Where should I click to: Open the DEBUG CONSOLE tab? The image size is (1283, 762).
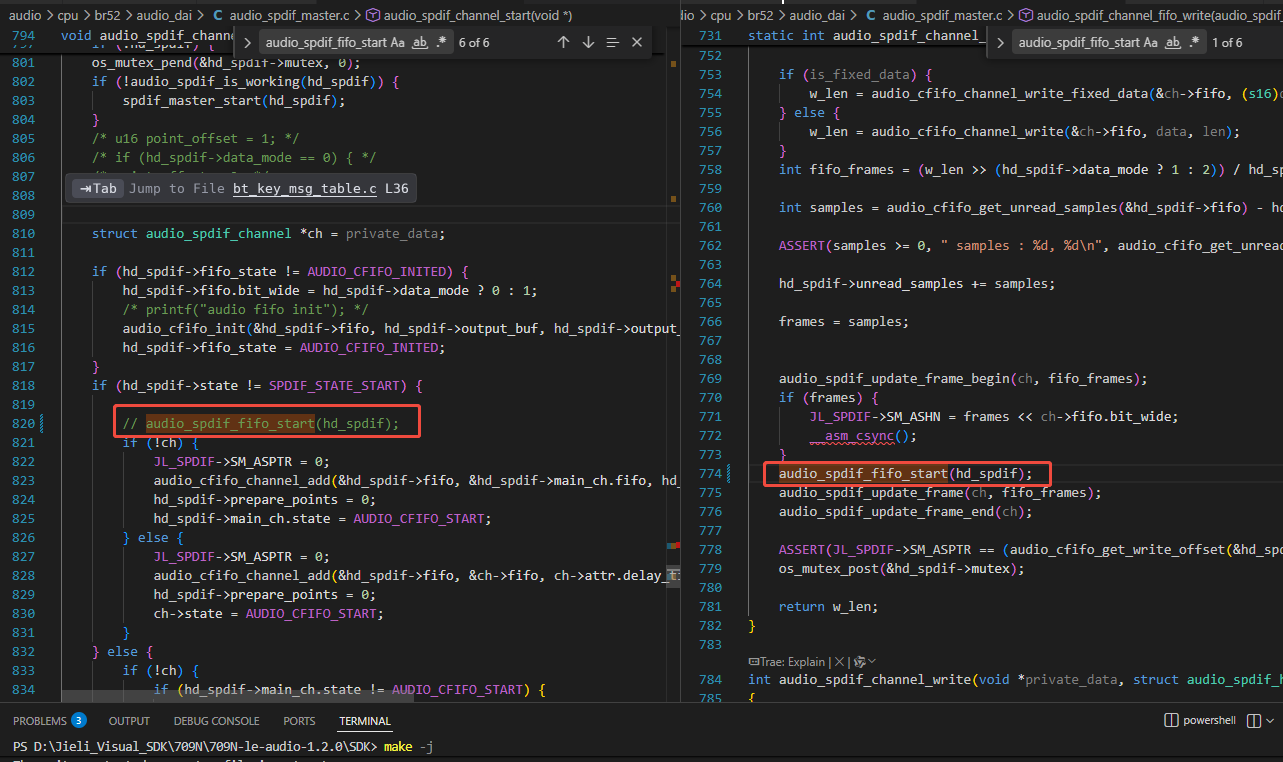pyautogui.click(x=216, y=721)
